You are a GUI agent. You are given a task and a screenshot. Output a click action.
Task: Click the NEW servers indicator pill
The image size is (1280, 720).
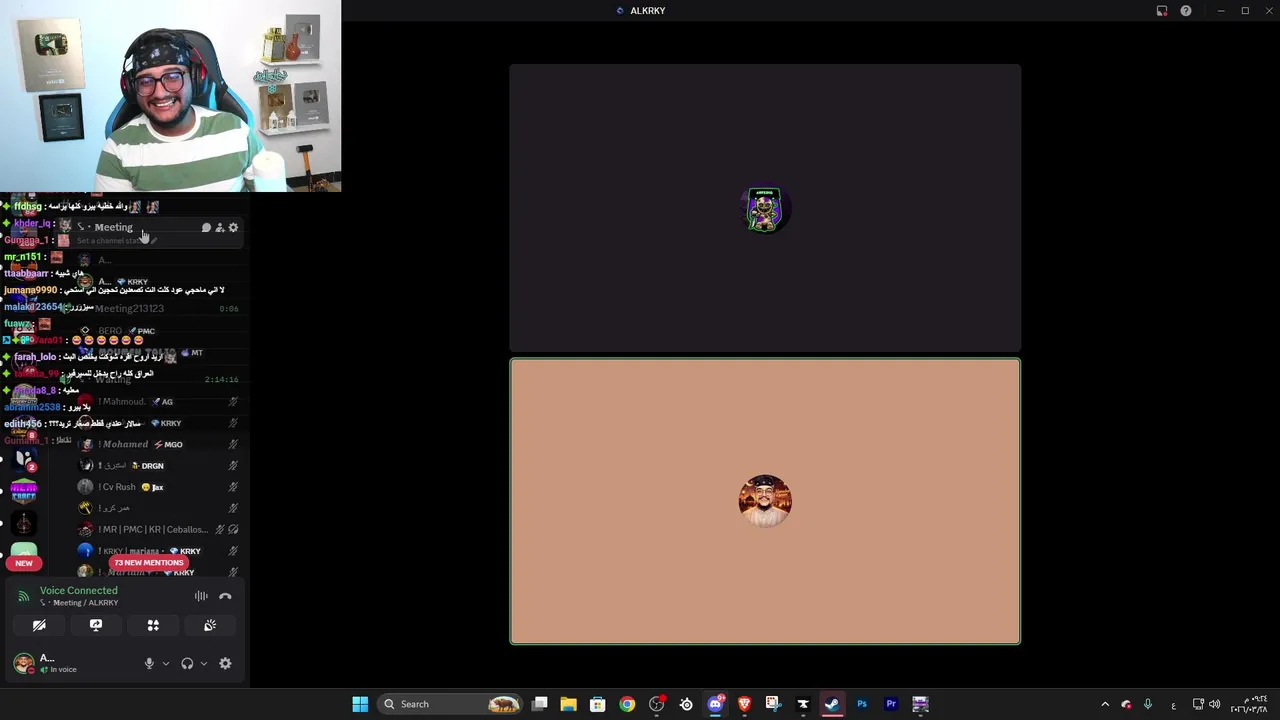tap(24, 563)
